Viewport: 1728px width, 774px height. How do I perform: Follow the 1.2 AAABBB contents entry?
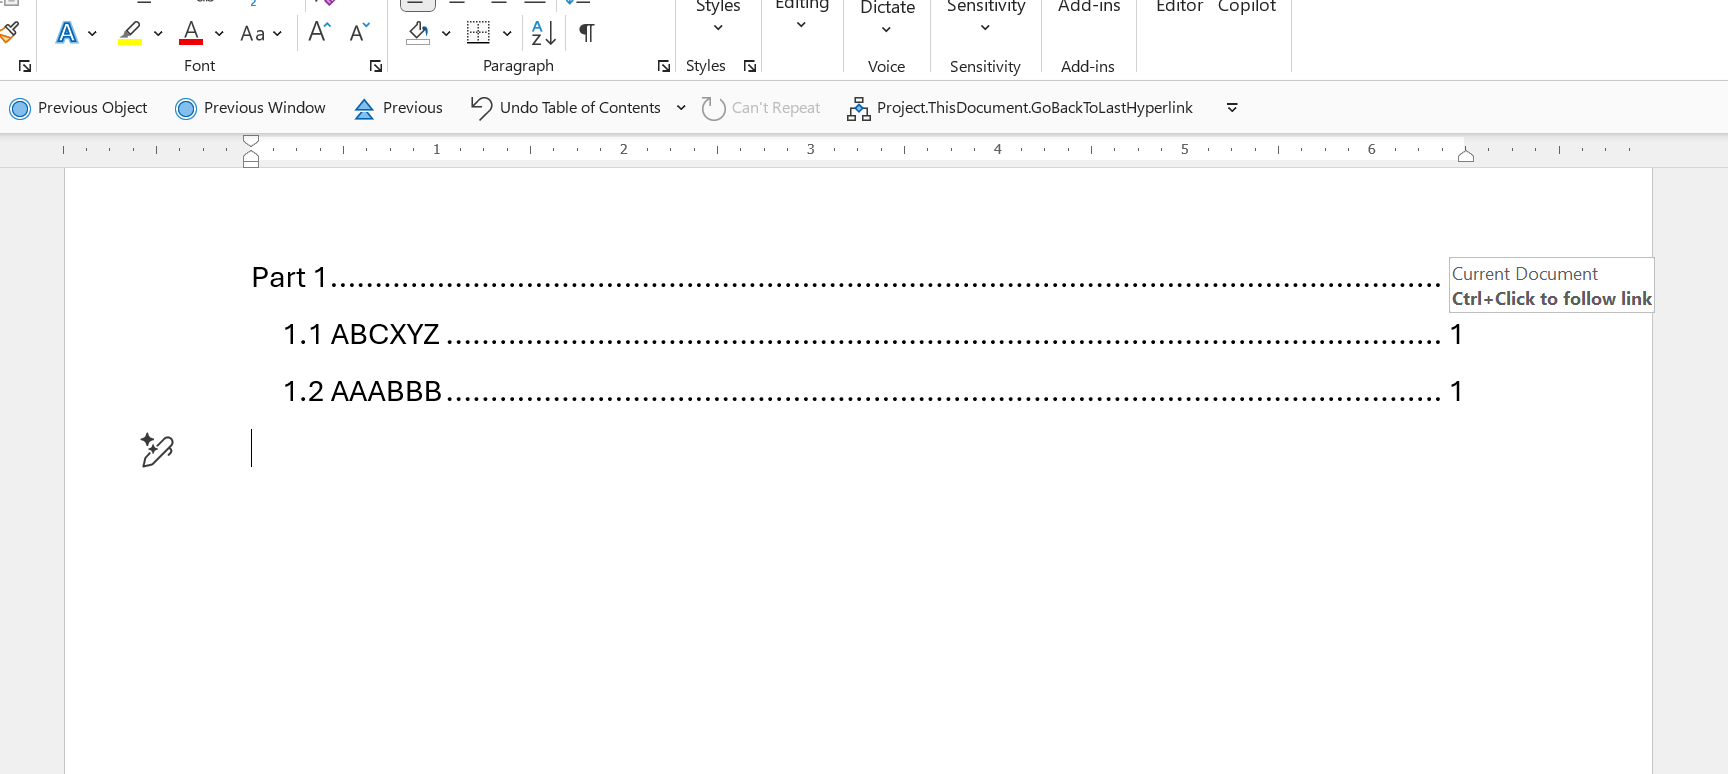click(873, 391)
